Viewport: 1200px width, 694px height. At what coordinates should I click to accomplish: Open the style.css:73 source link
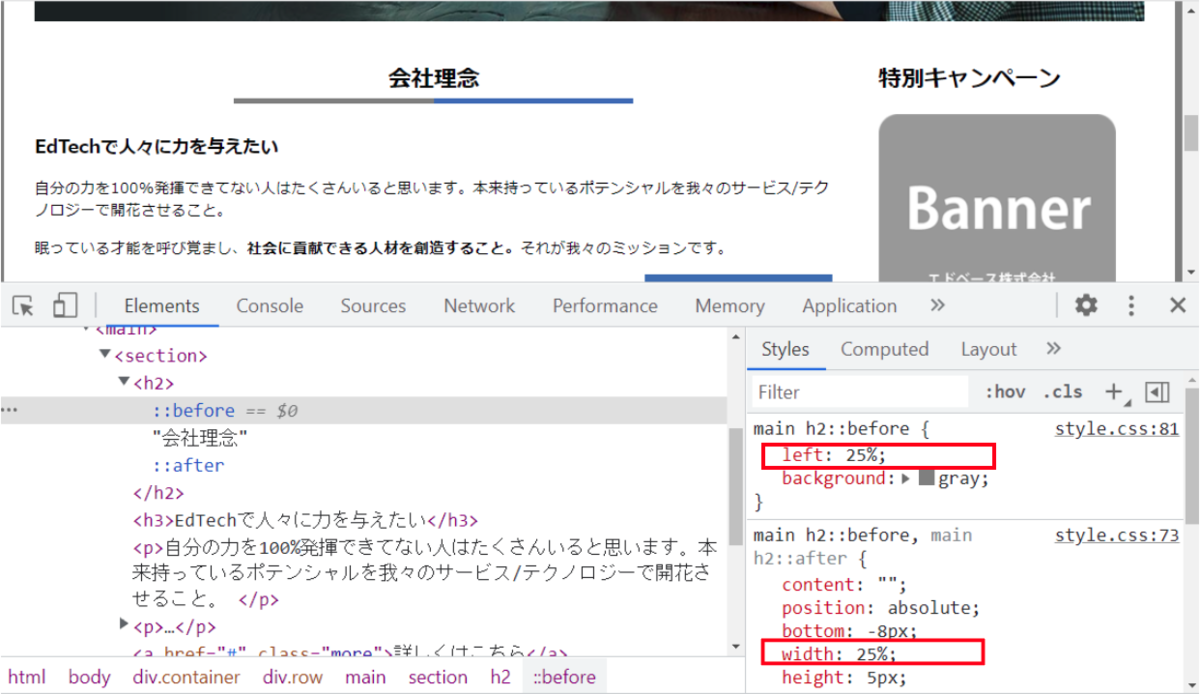tap(1117, 536)
